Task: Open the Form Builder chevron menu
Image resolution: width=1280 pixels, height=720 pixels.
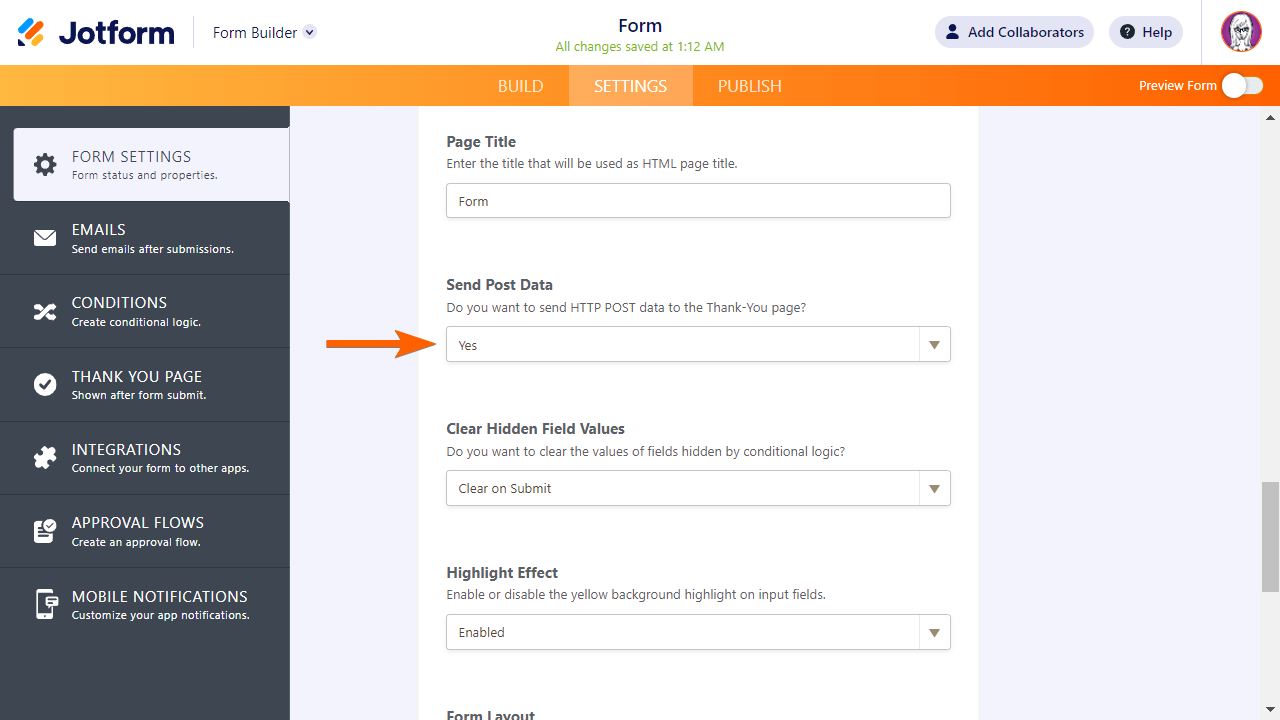Action: pos(310,32)
